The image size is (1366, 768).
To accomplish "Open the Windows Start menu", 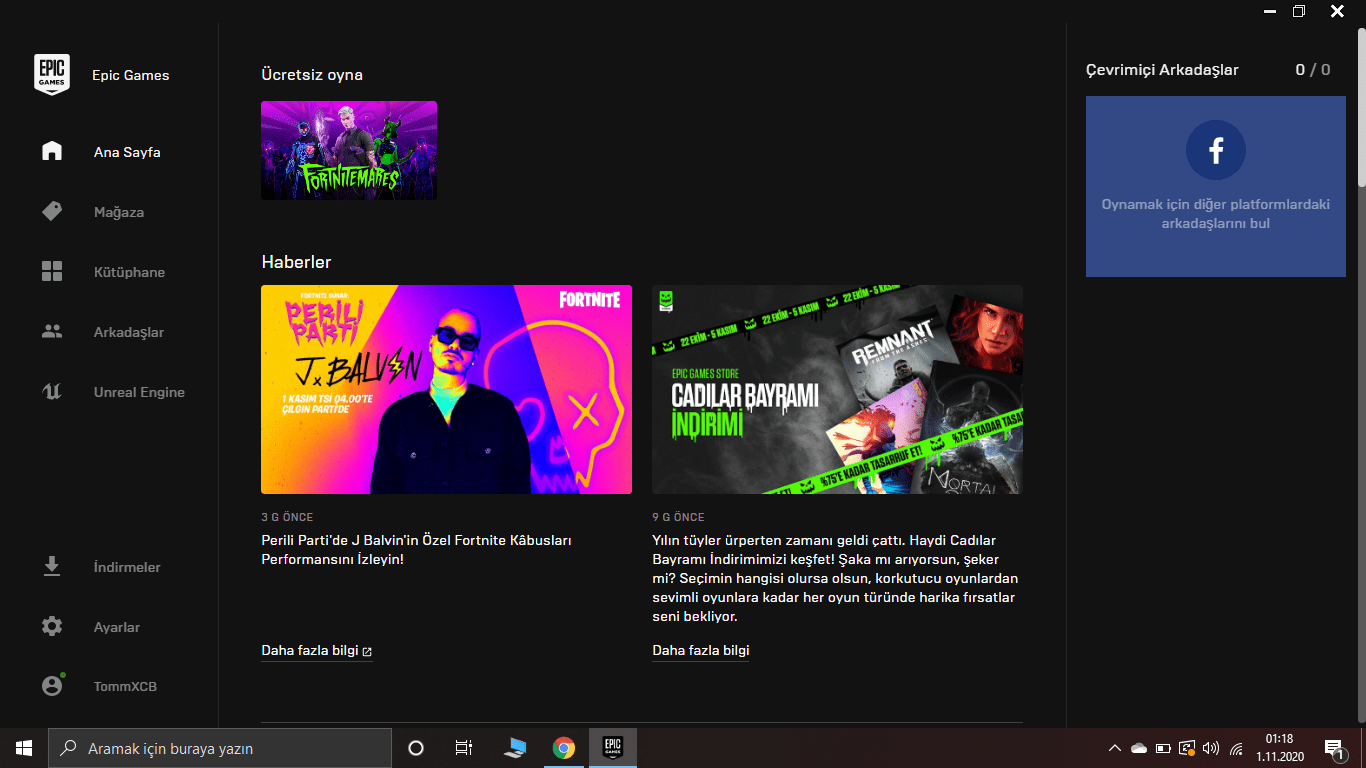I will 24,748.
